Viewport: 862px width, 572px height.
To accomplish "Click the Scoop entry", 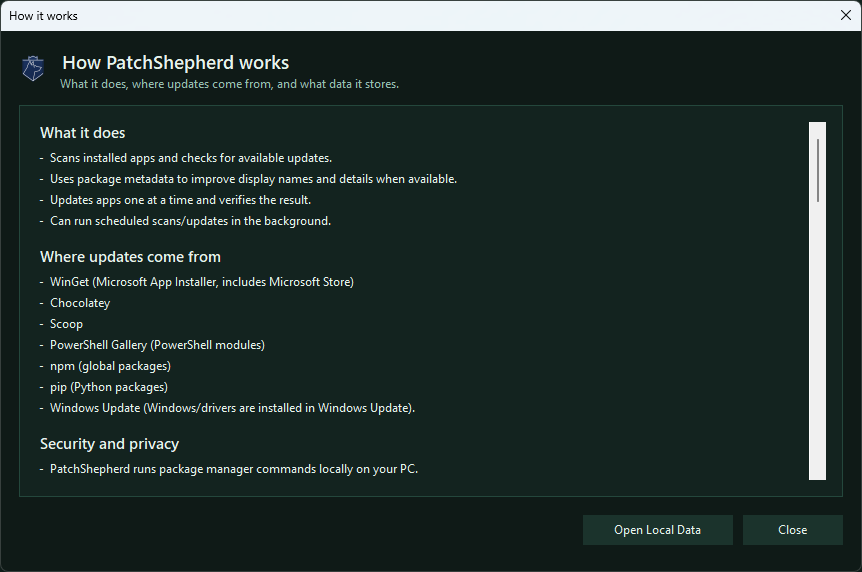I will pos(67,324).
